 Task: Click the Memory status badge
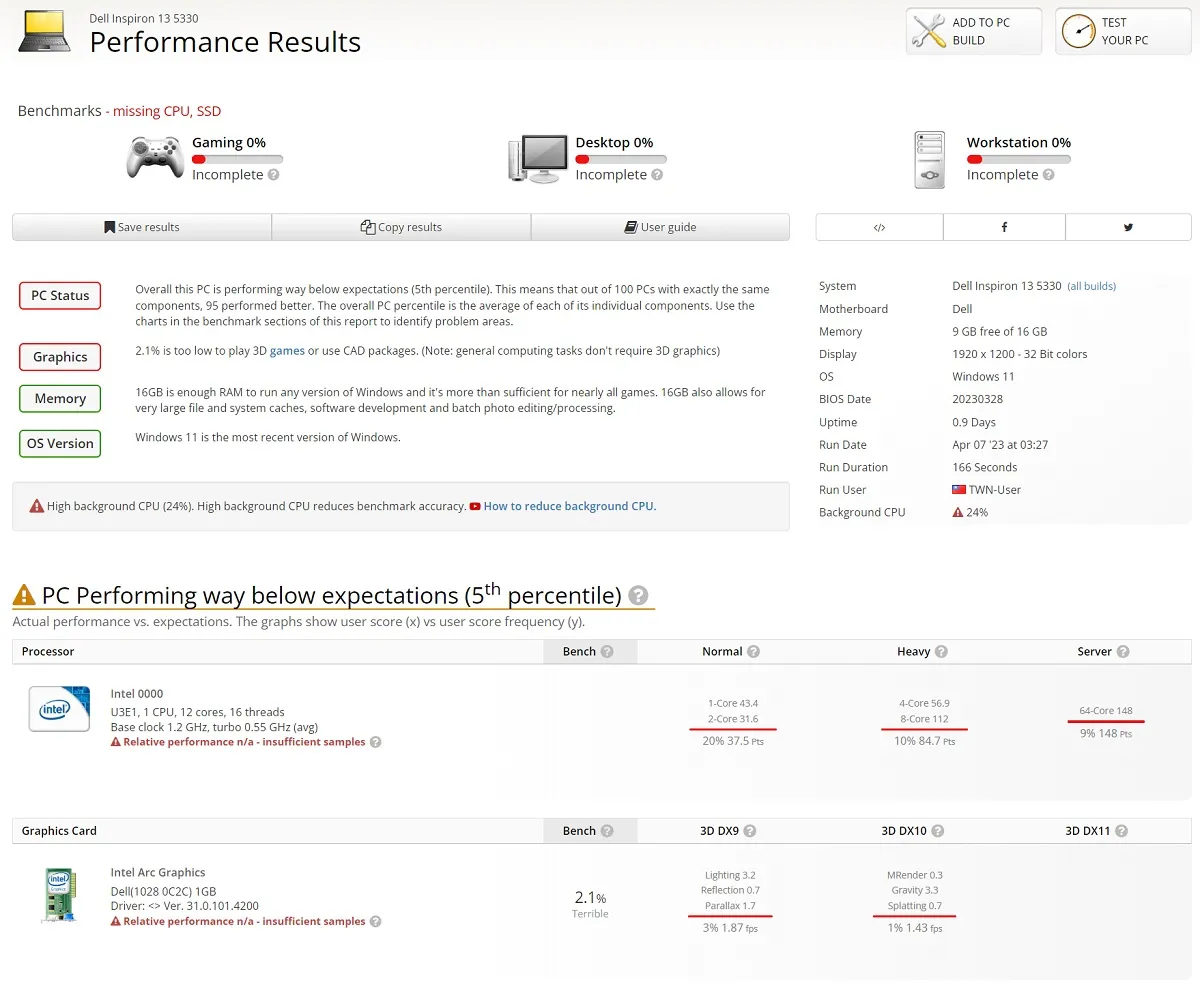(60, 398)
